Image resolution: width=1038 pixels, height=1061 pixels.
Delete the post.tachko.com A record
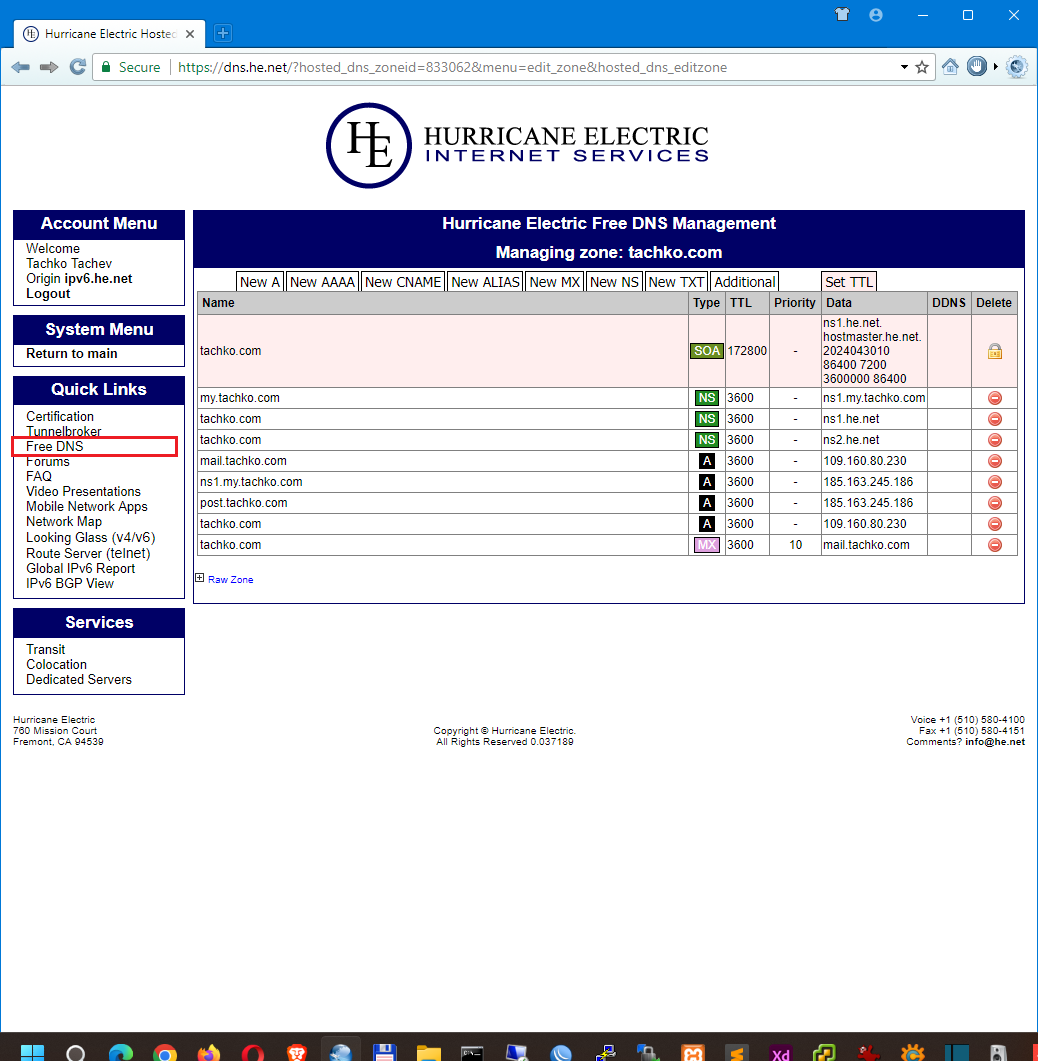tap(995, 503)
